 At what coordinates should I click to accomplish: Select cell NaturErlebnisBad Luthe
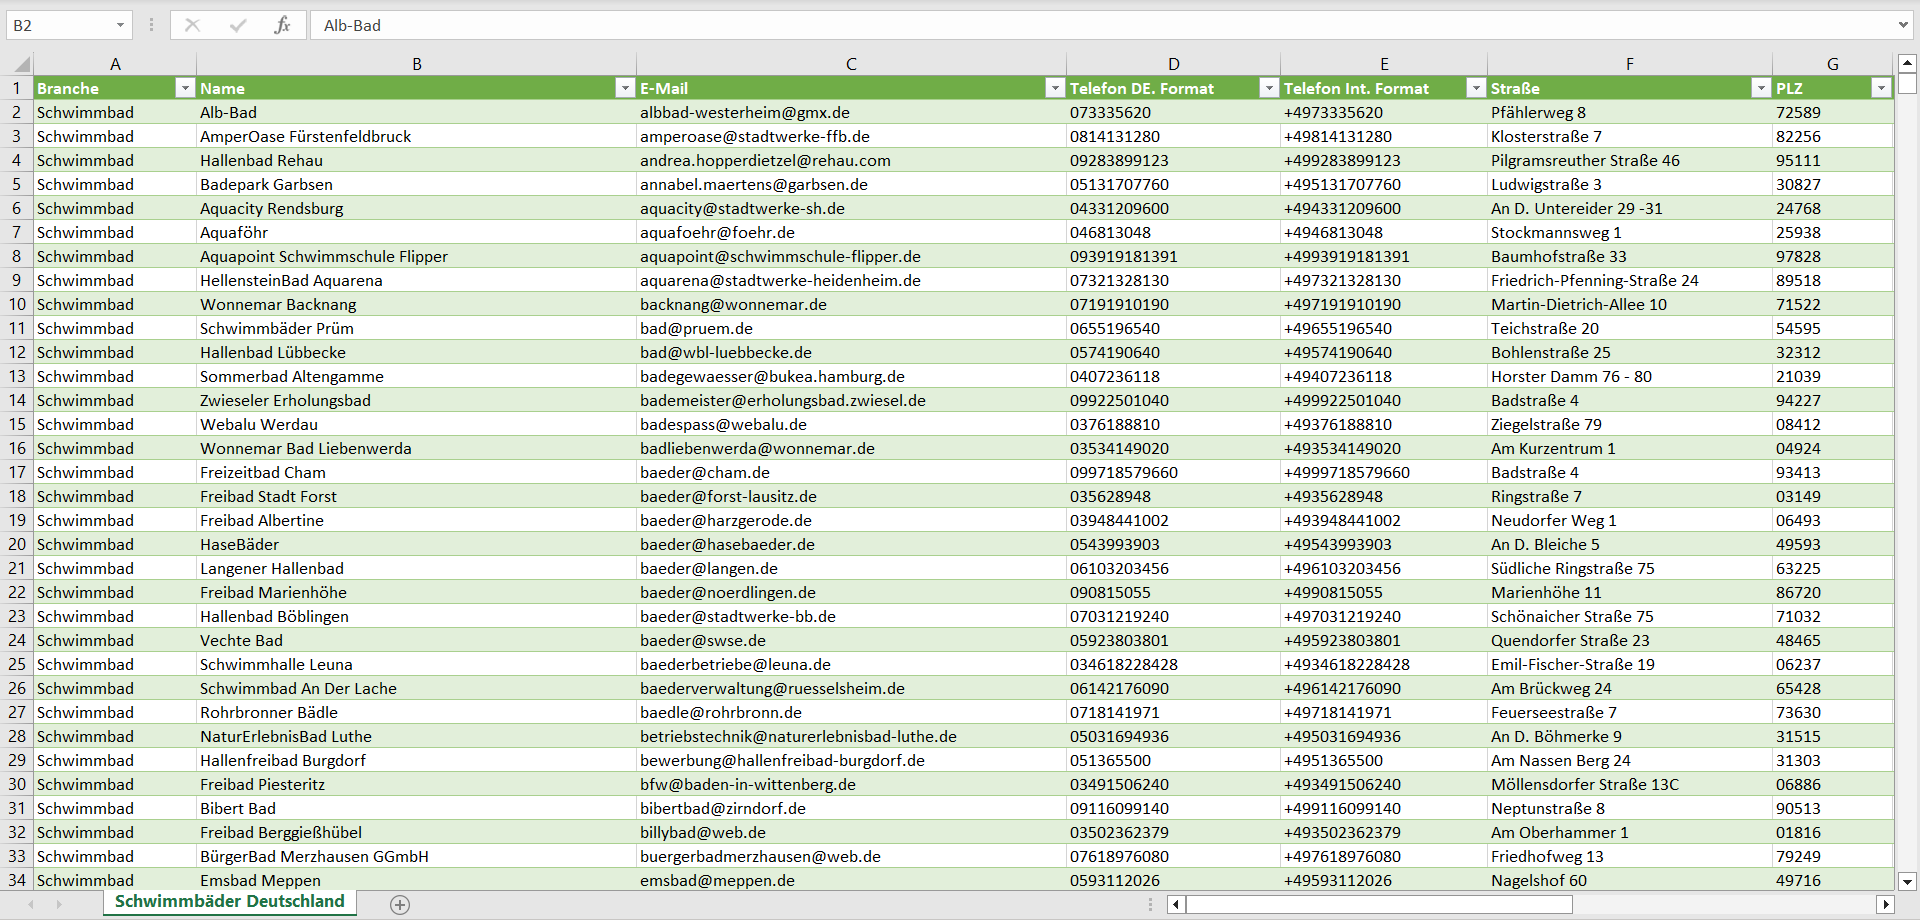click(x=417, y=736)
